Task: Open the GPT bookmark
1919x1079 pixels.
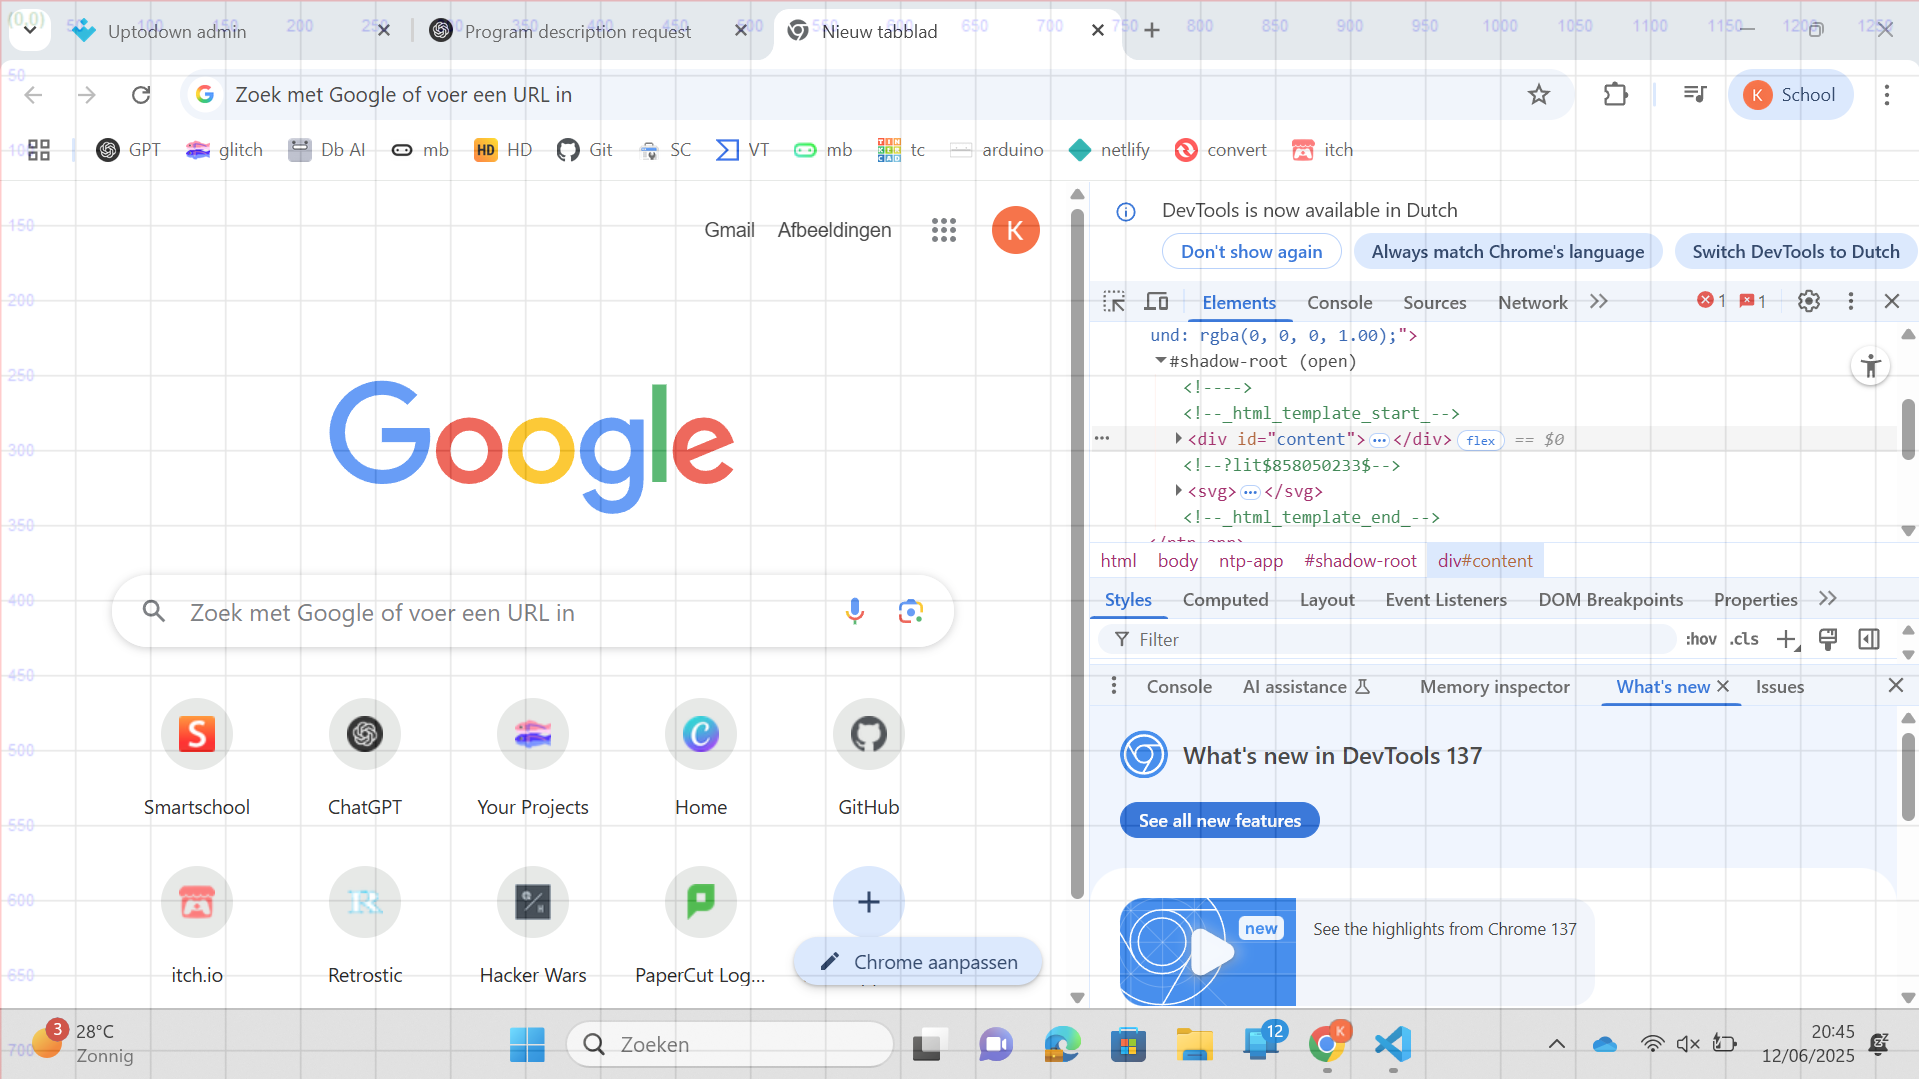Action: point(128,150)
